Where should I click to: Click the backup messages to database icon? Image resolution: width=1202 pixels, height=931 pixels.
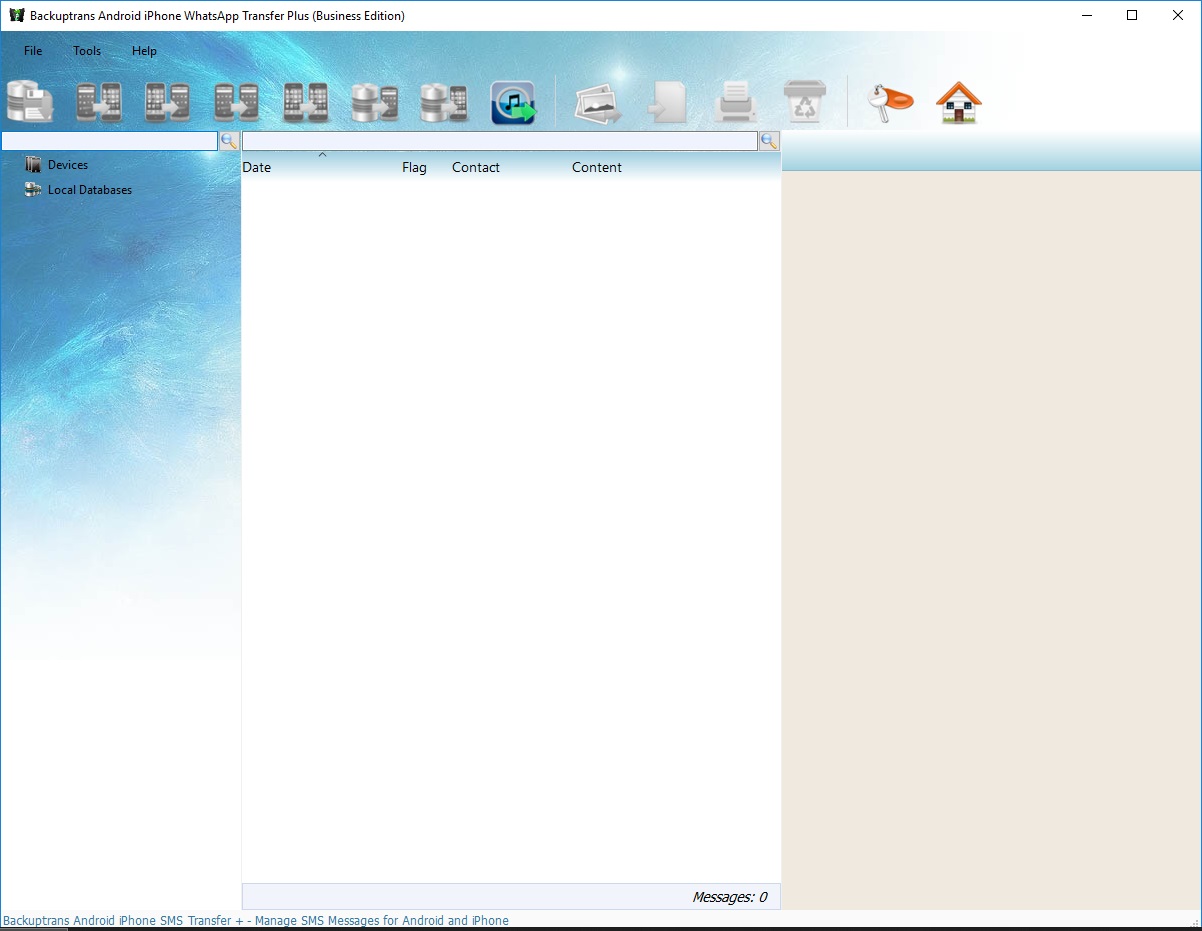(x=31, y=103)
